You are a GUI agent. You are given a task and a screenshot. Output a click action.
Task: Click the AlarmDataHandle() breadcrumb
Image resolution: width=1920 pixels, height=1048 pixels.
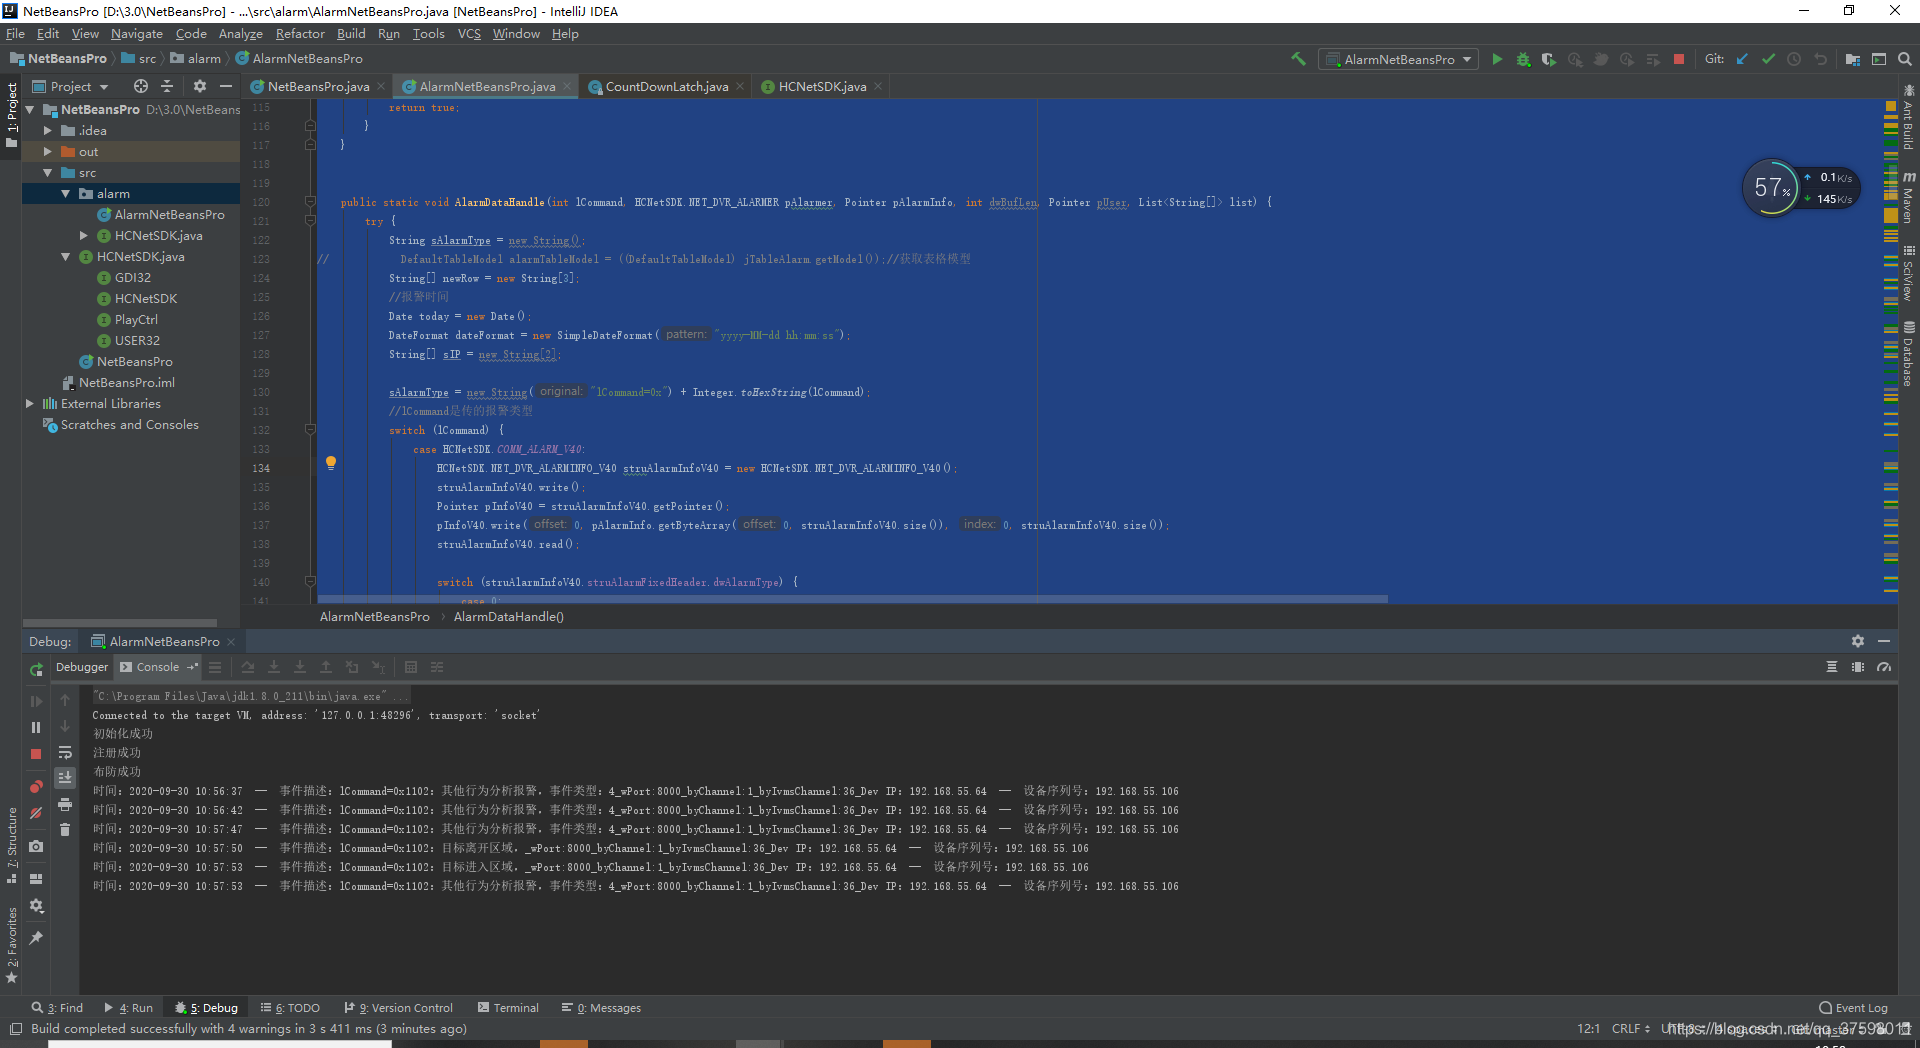tap(509, 617)
